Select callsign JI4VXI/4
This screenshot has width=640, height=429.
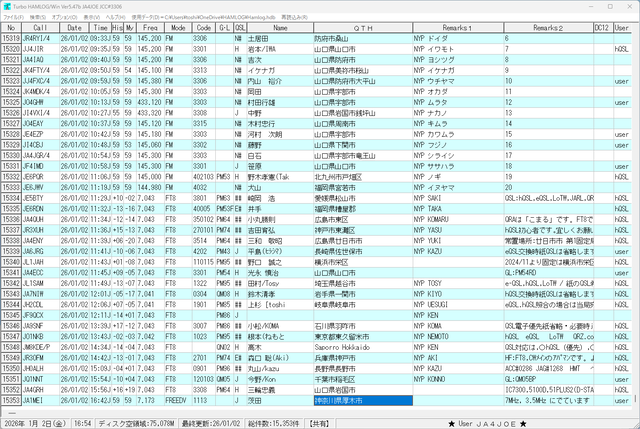pyautogui.click(x=36, y=113)
